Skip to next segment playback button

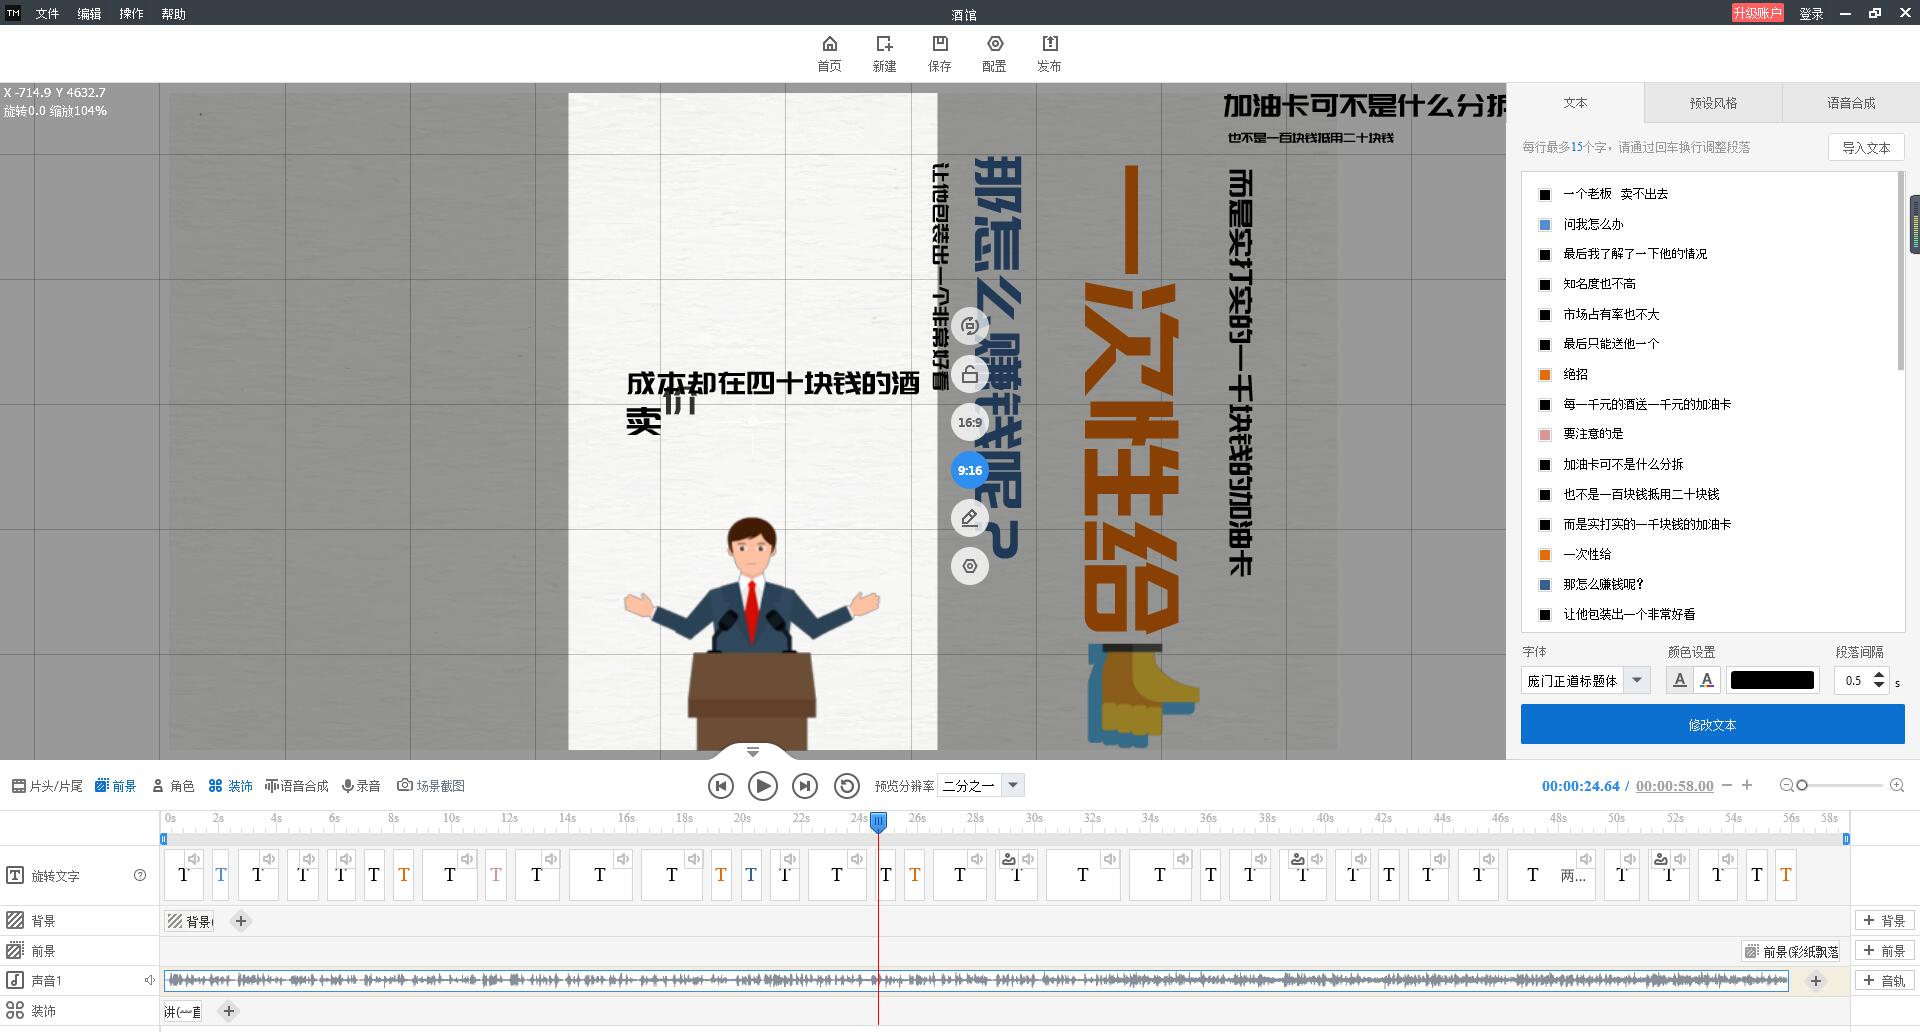[804, 786]
